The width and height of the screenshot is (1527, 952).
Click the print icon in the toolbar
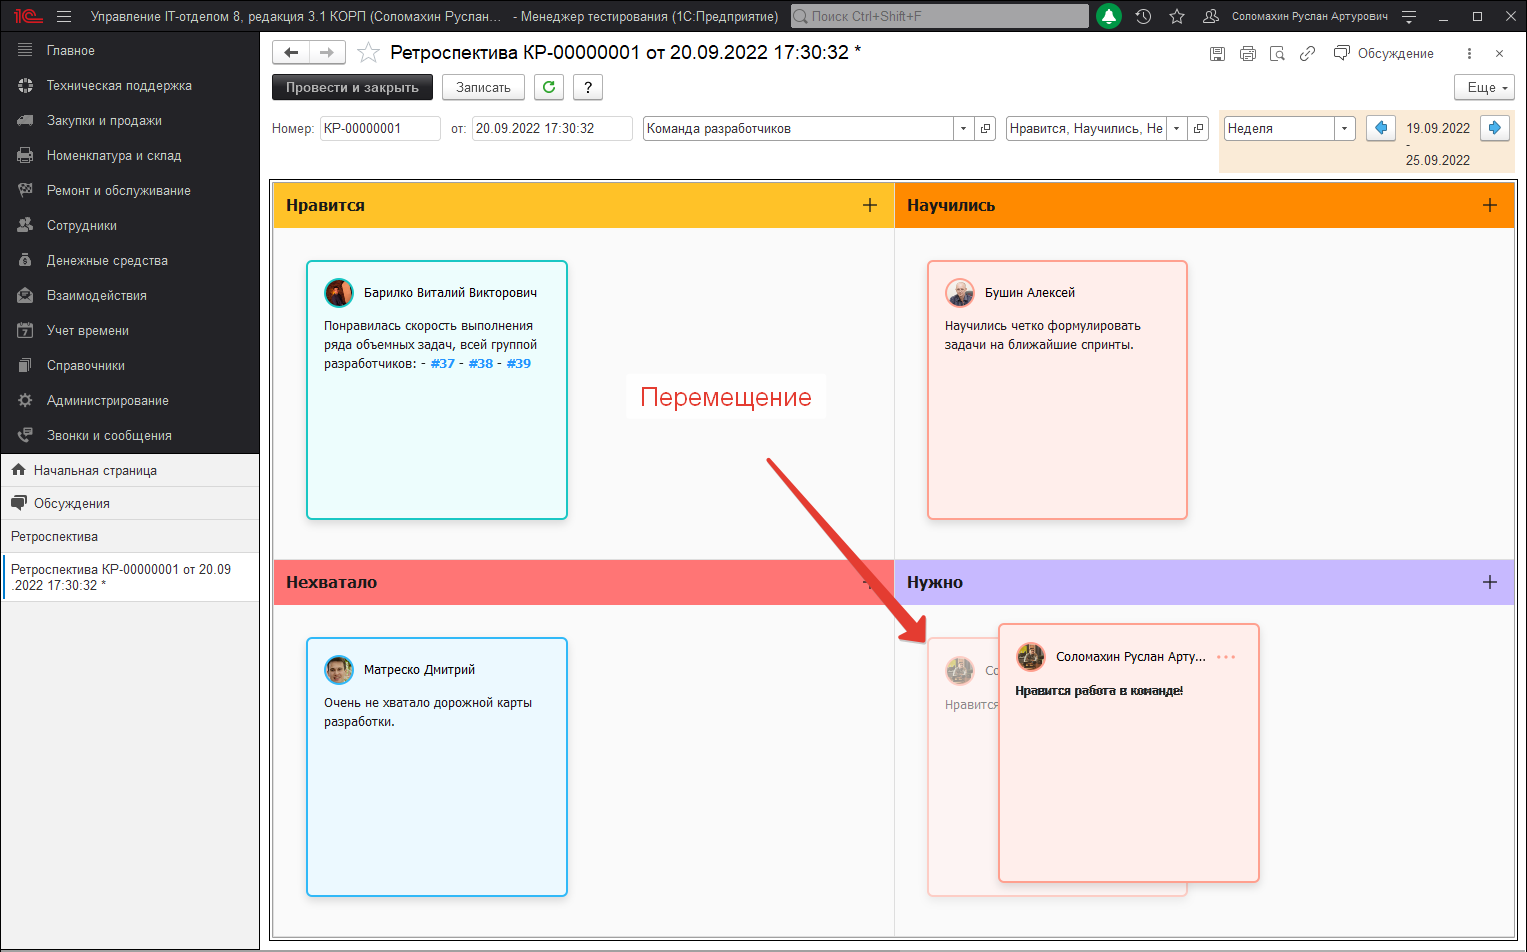point(1247,54)
